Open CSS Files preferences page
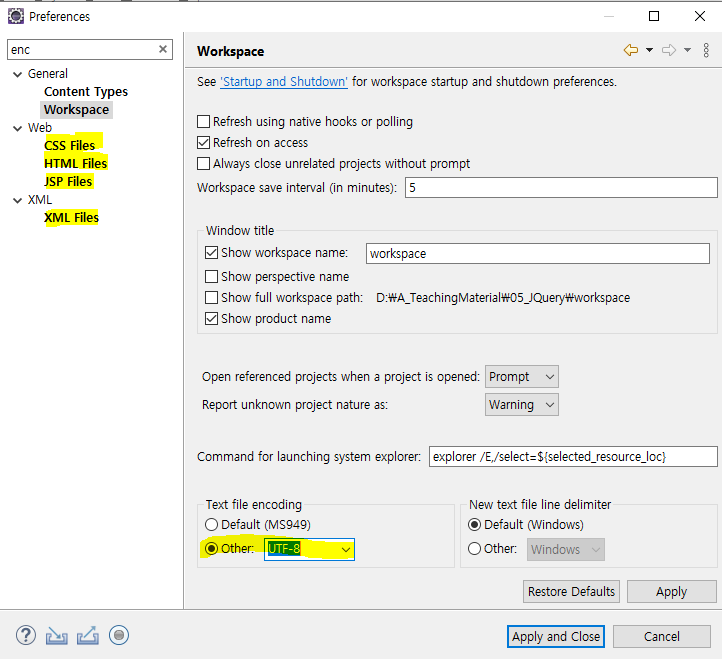Image resolution: width=722 pixels, height=659 pixels. (x=70, y=146)
